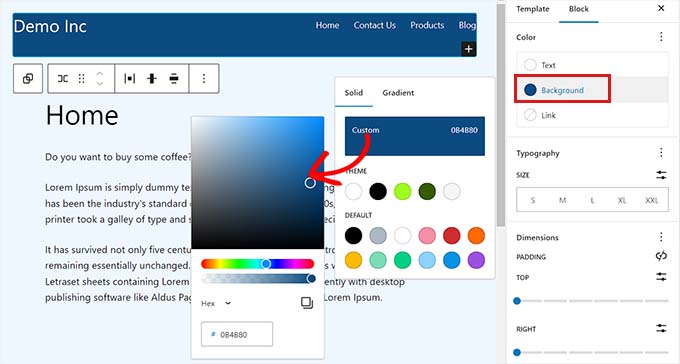The width and height of the screenshot is (680, 364).
Task: Open the align width icon in toolbar
Action: click(x=174, y=79)
